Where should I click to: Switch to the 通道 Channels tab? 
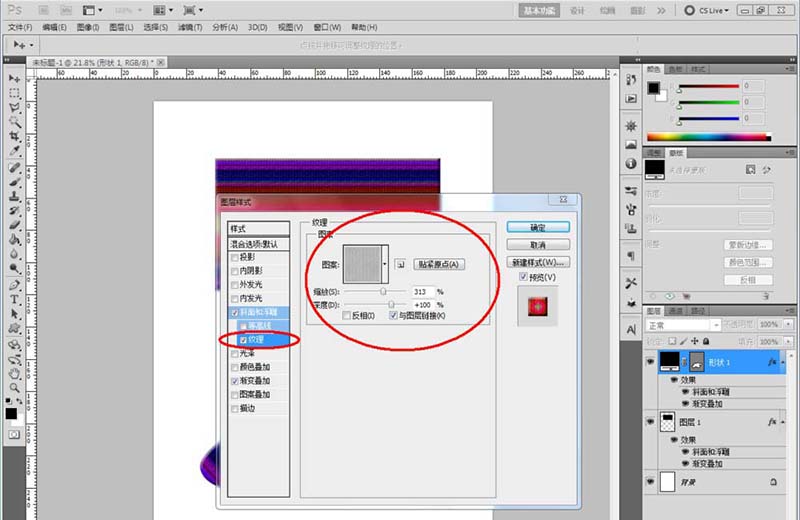click(x=676, y=311)
